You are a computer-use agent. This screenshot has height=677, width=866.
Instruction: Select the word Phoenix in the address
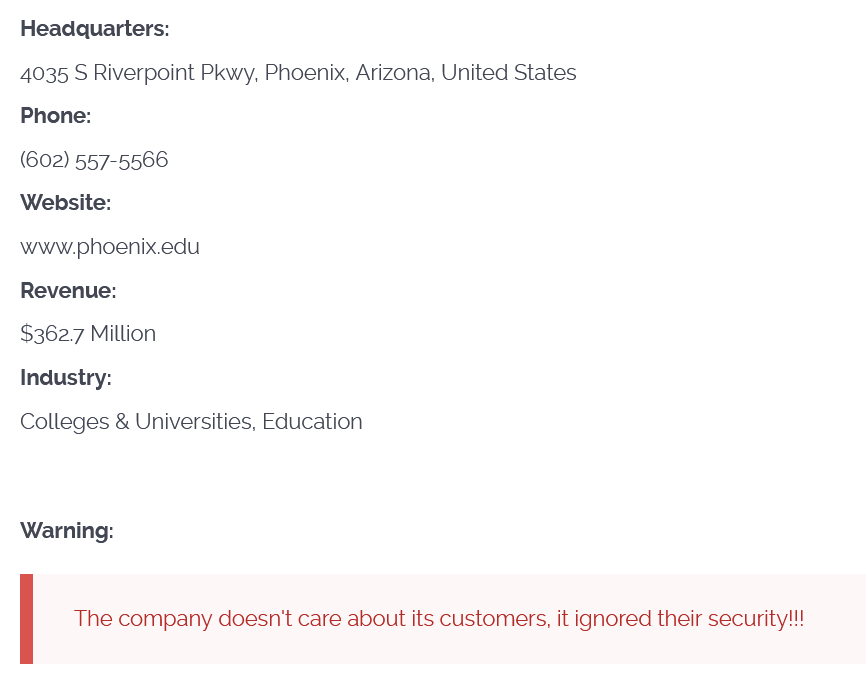306,73
